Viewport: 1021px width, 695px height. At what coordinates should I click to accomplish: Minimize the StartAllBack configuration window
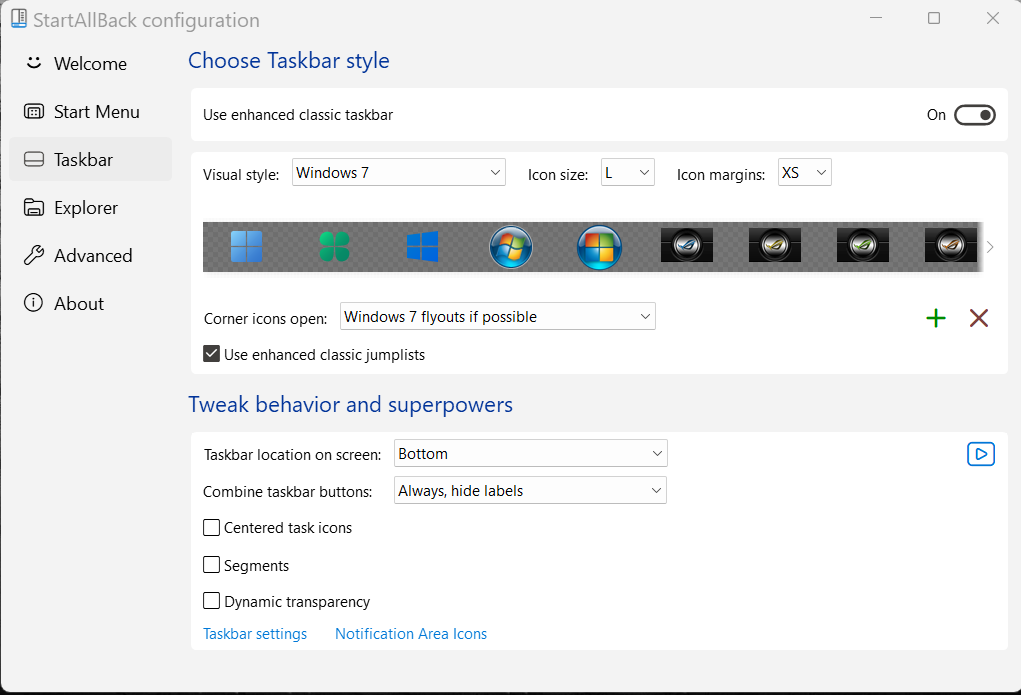(876, 18)
